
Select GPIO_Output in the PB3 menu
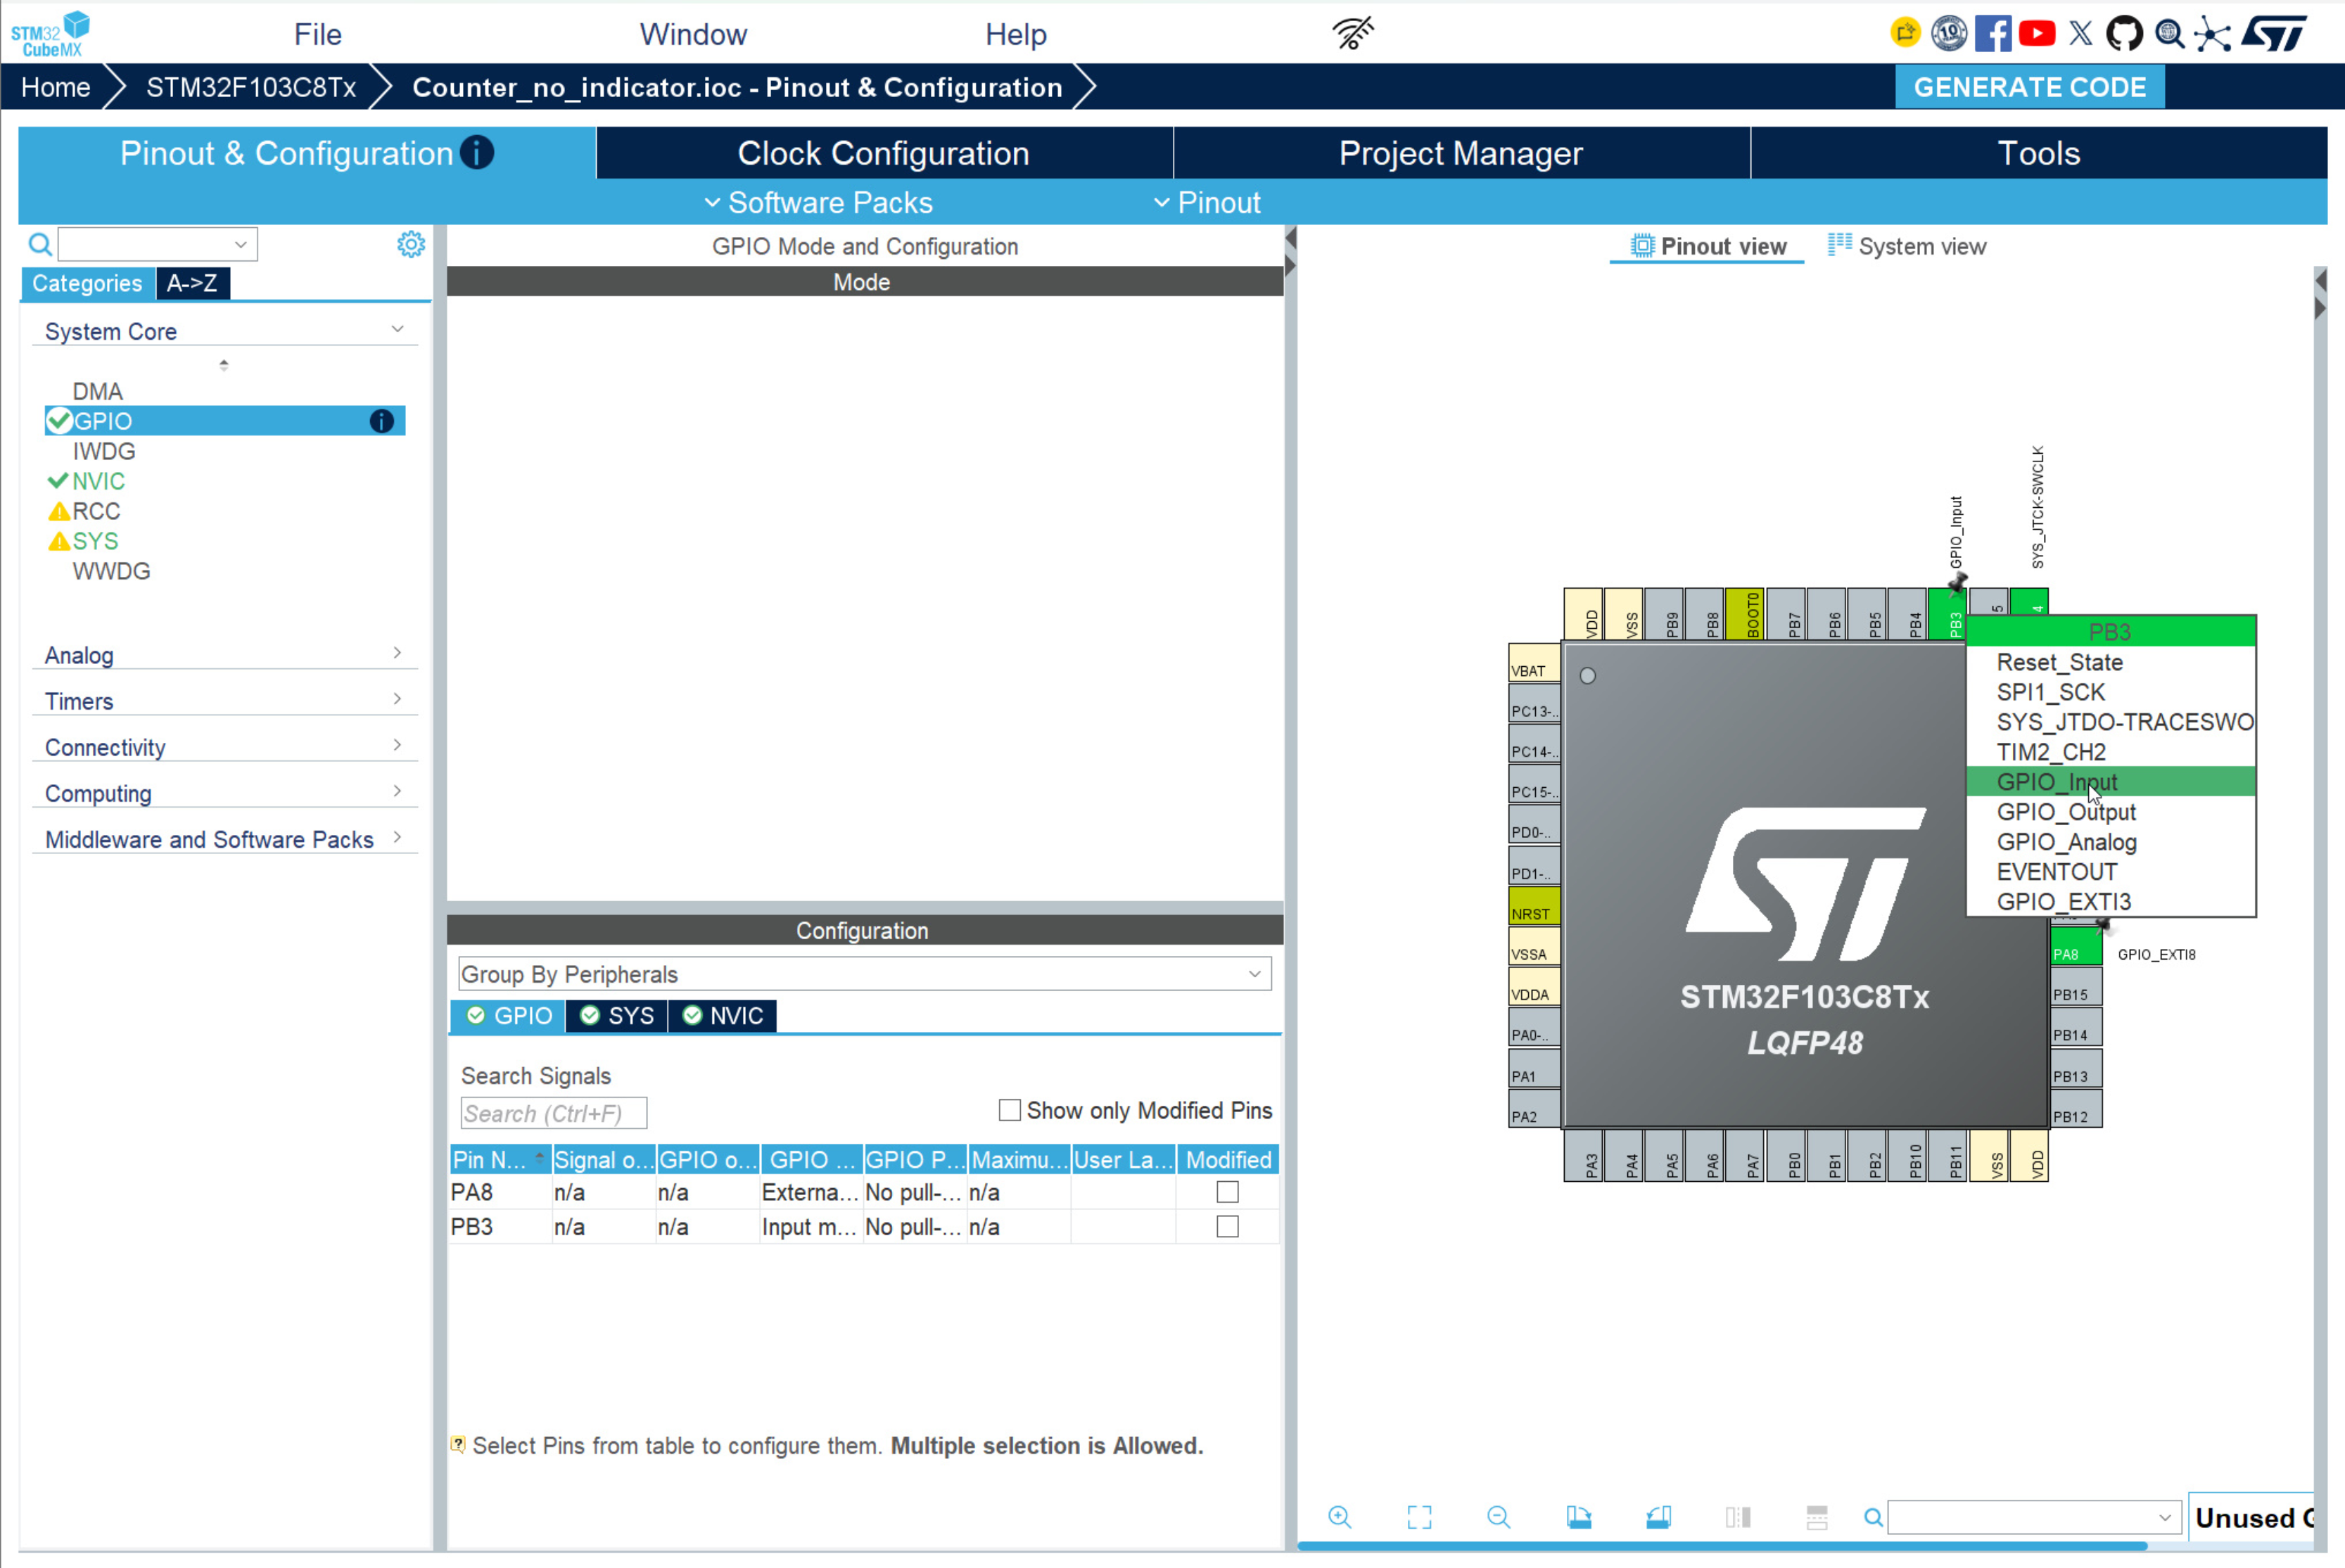coord(2111,812)
